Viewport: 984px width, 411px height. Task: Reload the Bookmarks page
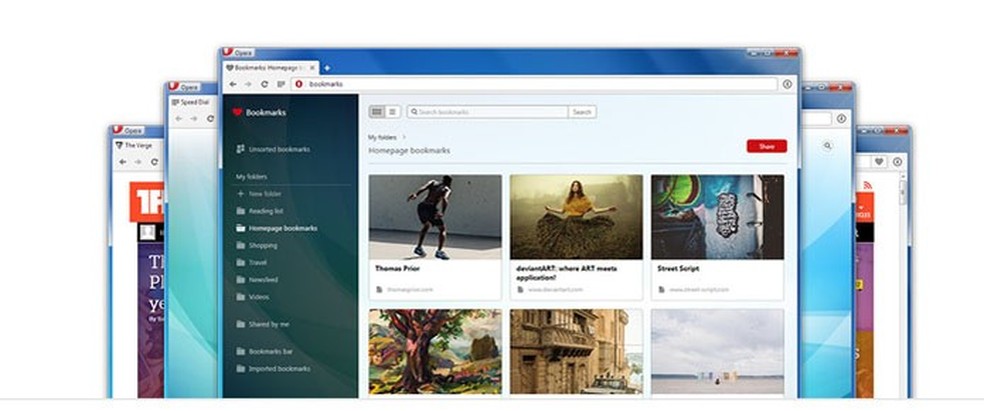tap(264, 84)
